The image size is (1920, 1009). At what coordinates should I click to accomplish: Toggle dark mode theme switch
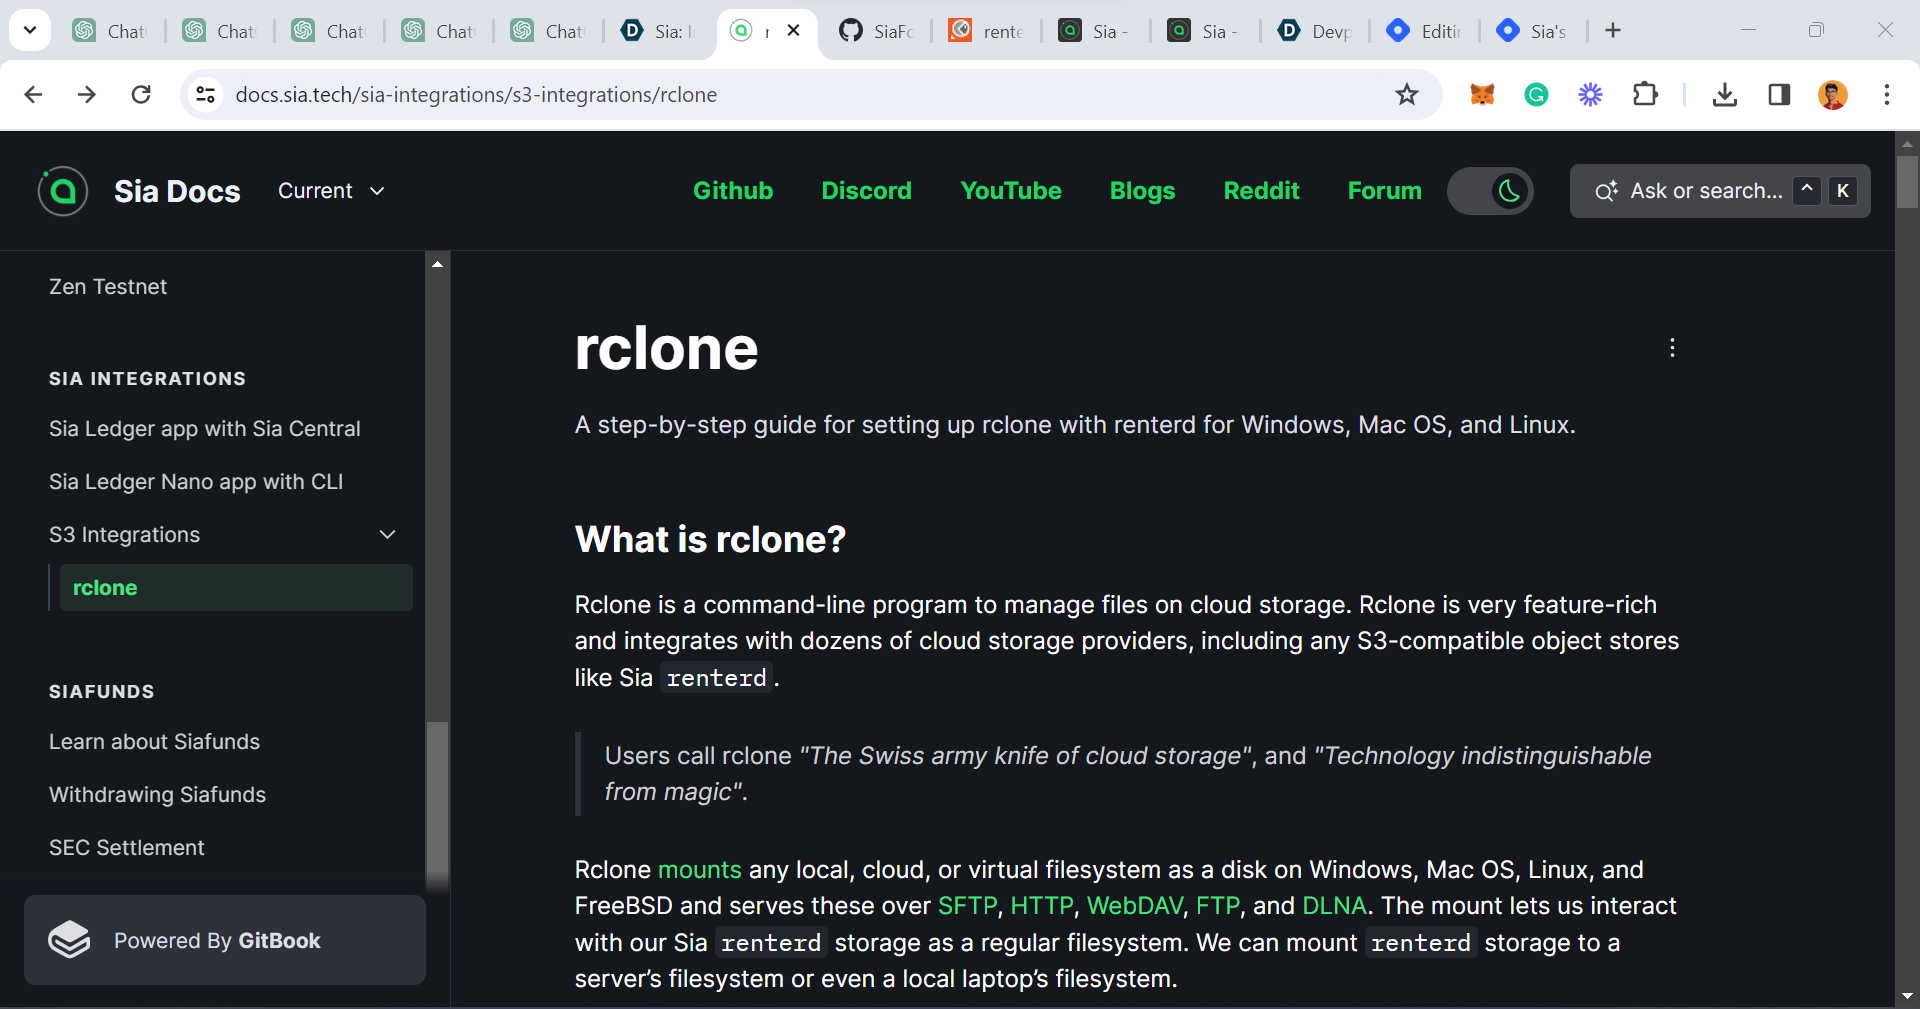click(x=1490, y=191)
